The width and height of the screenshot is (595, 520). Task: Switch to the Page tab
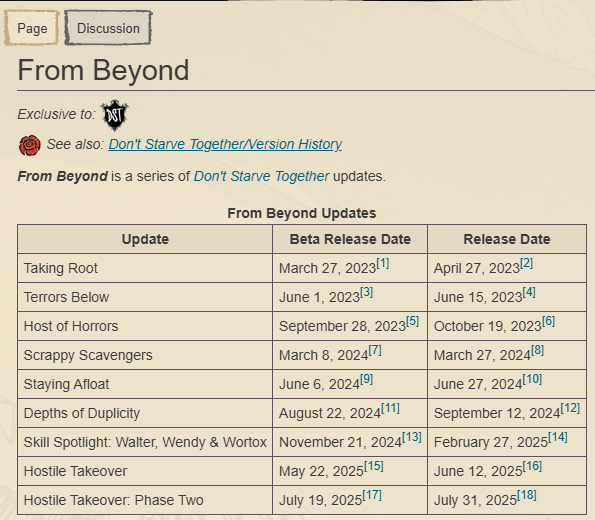32,28
